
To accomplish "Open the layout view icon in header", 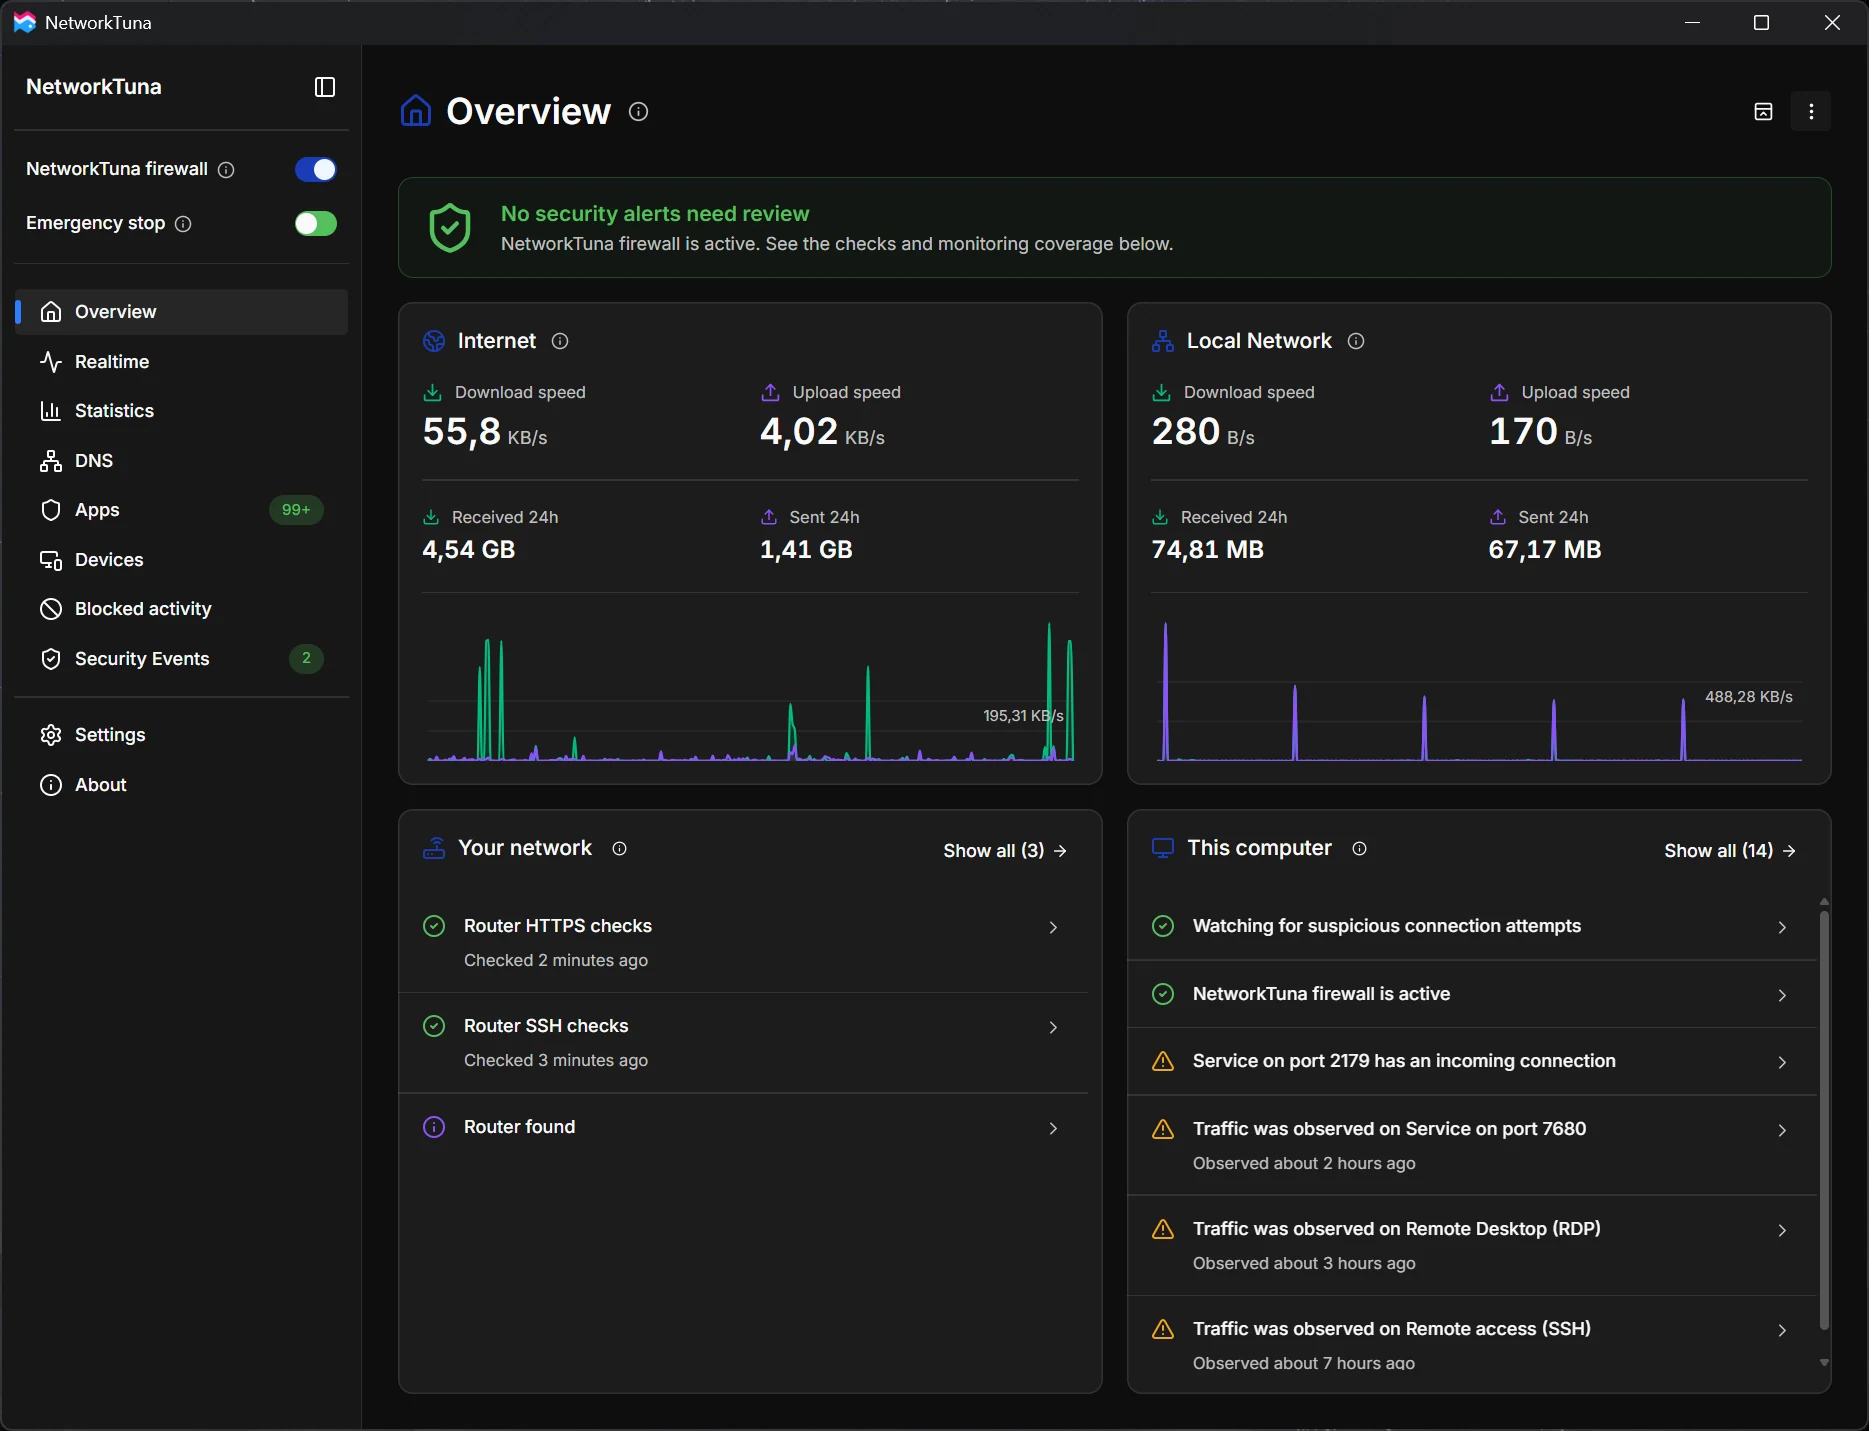I will pos(1763,111).
